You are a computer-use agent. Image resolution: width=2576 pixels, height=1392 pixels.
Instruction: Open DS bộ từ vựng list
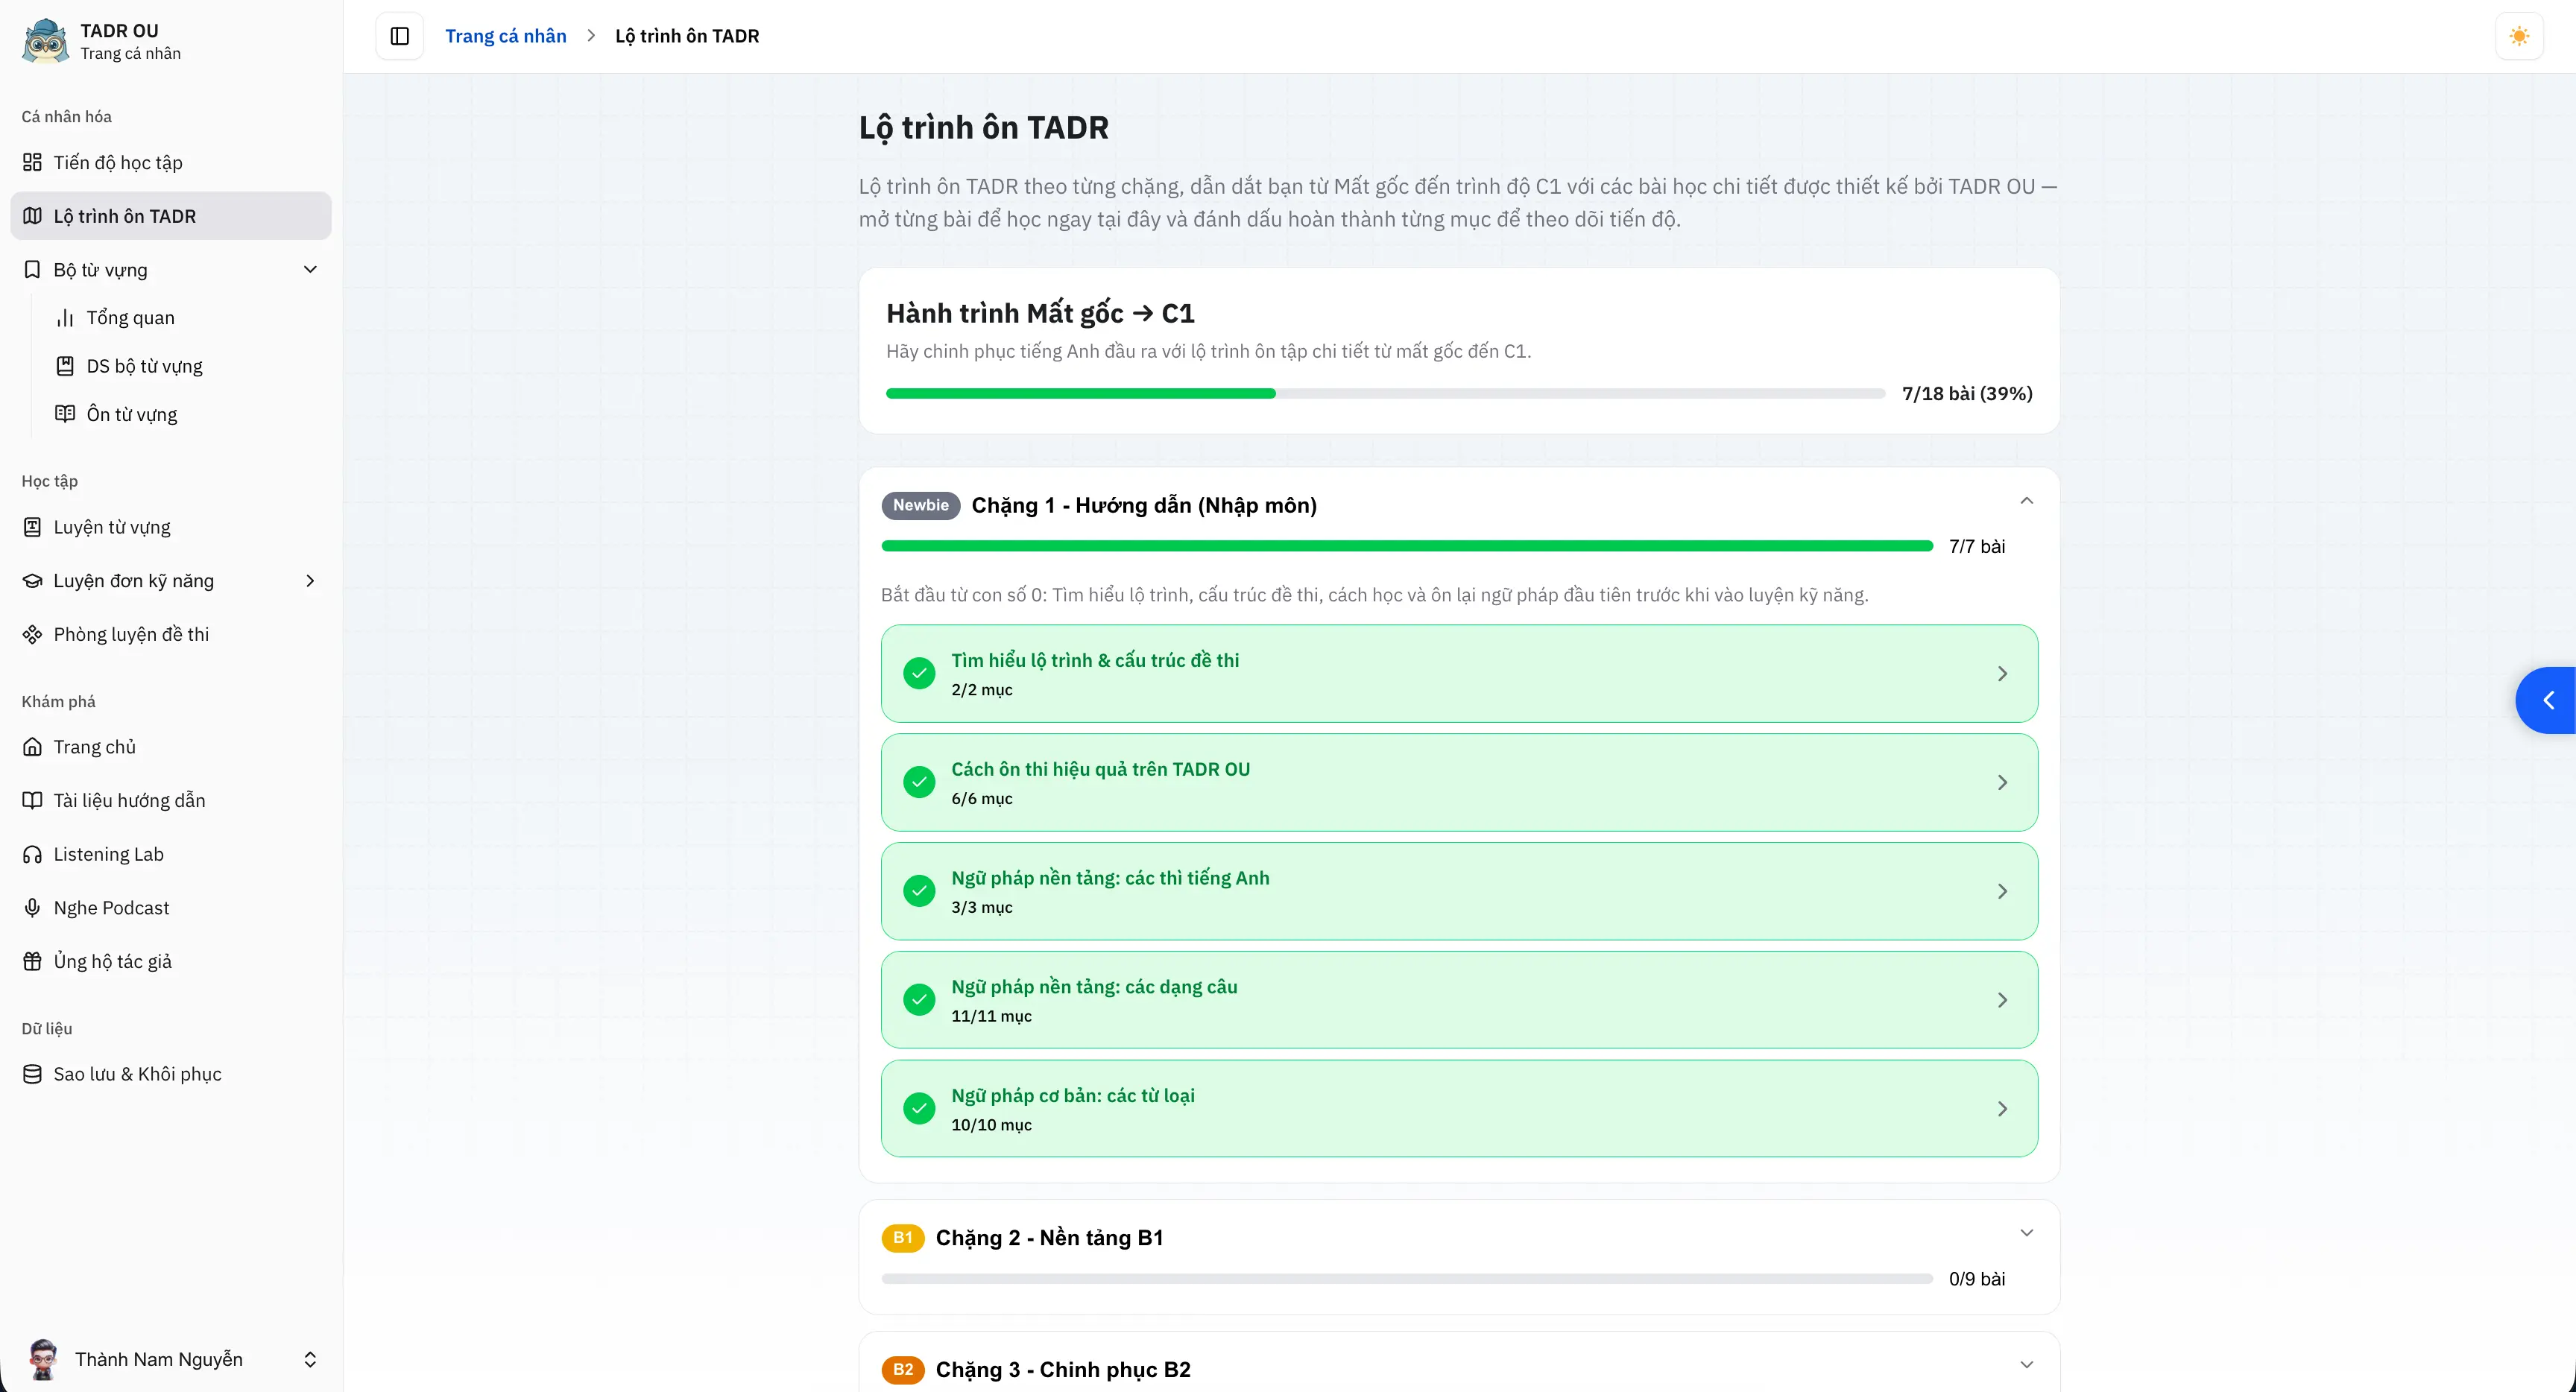point(187,366)
